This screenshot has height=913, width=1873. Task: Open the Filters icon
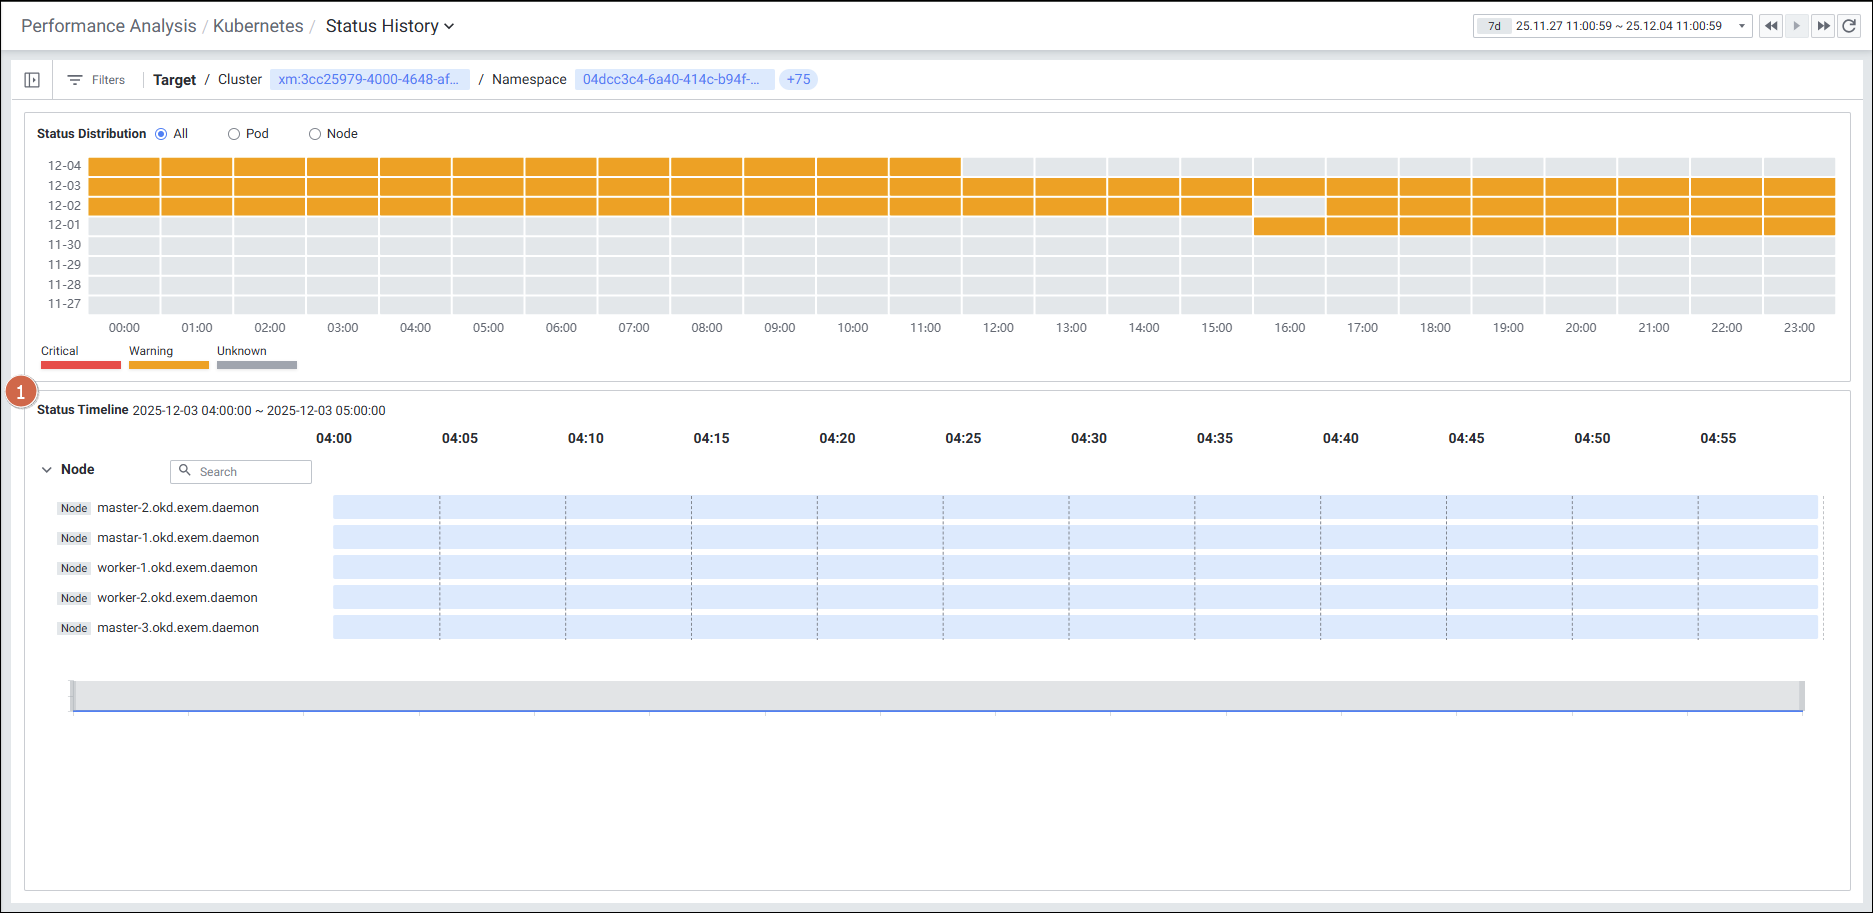(75, 80)
